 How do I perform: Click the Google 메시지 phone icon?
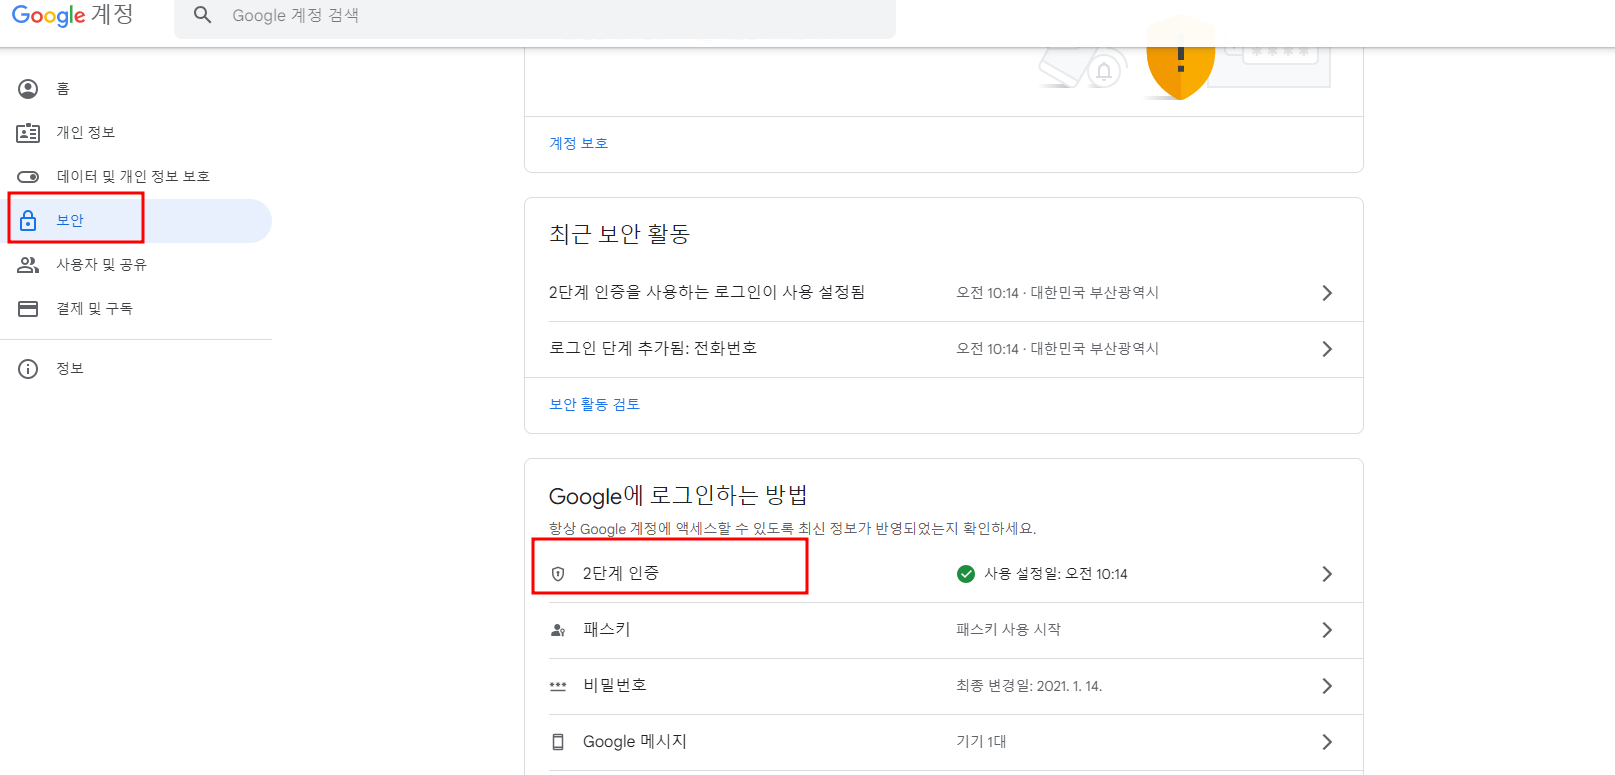(558, 742)
